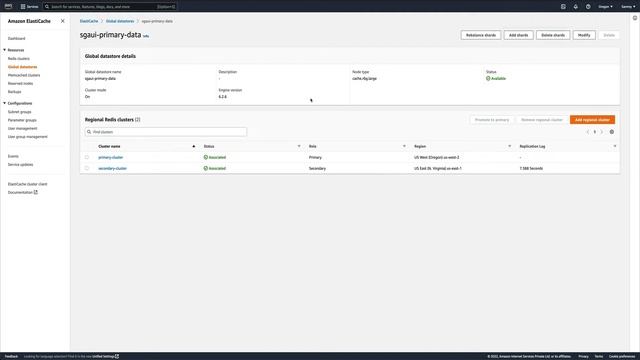
Task: Close the Amazon ElastiCache side navigation
Action: pyautogui.click(x=62, y=21)
